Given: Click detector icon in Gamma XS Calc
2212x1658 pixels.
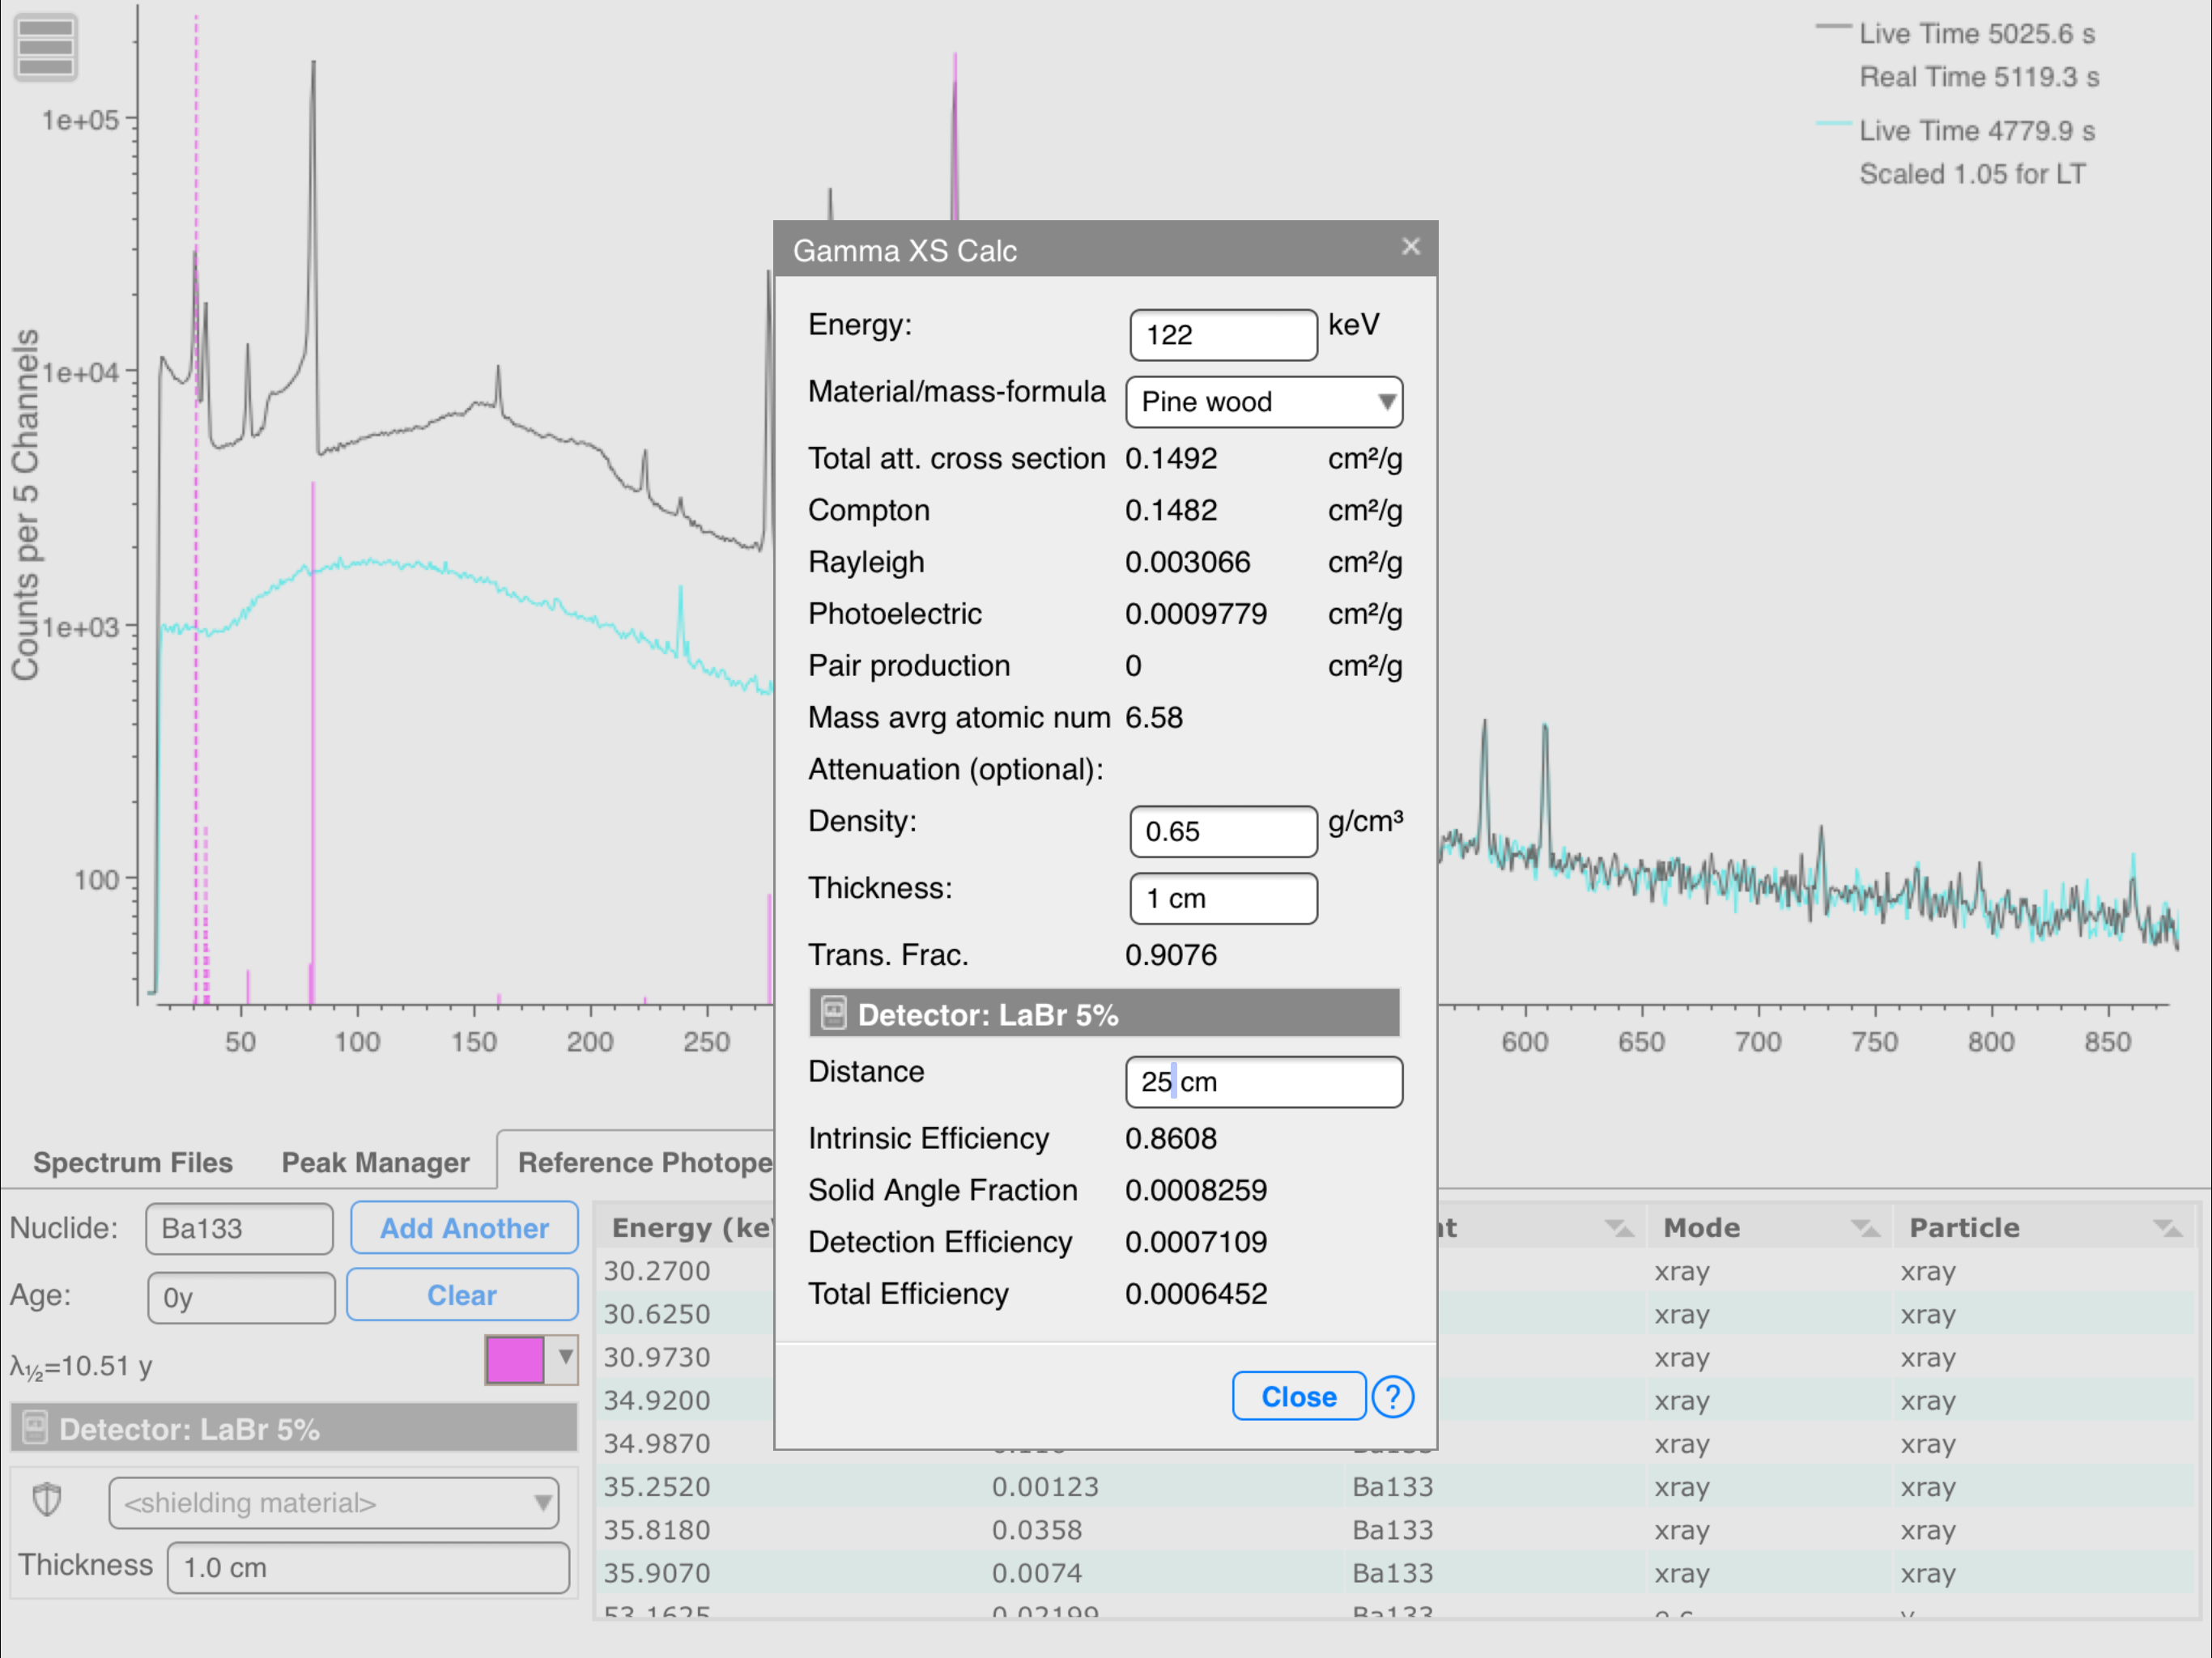Looking at the screenshot, I should 833,1014.
